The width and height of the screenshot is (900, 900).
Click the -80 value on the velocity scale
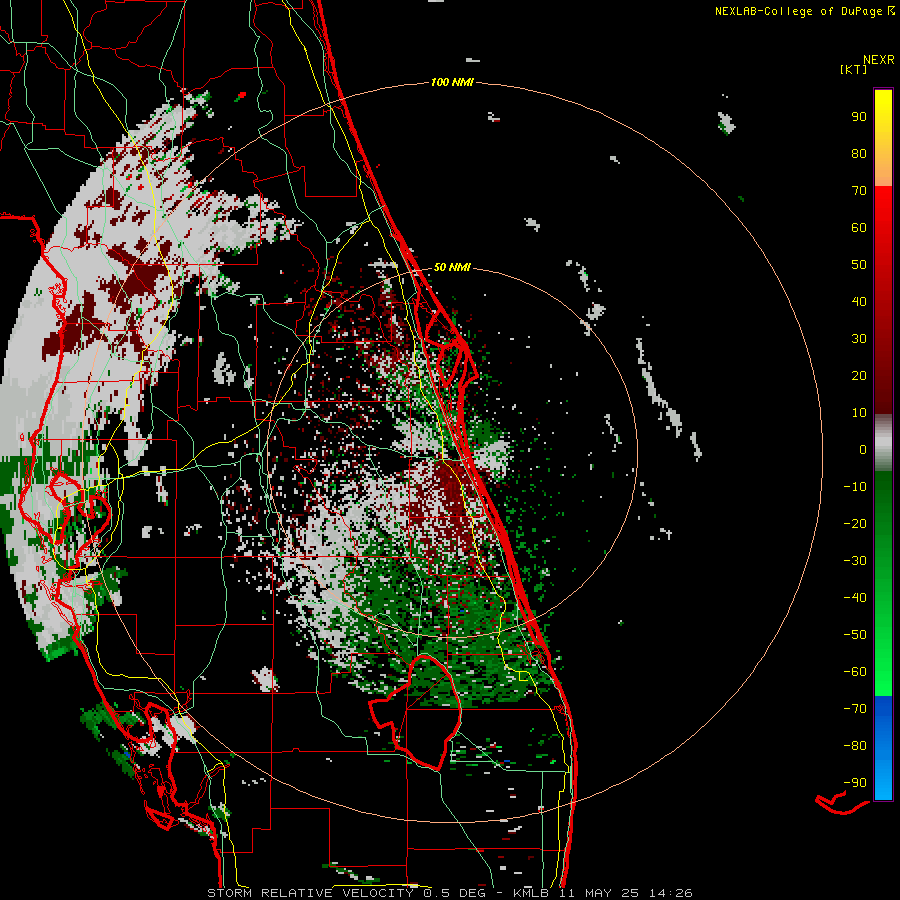pyautogui.click(x=855, y=746)
